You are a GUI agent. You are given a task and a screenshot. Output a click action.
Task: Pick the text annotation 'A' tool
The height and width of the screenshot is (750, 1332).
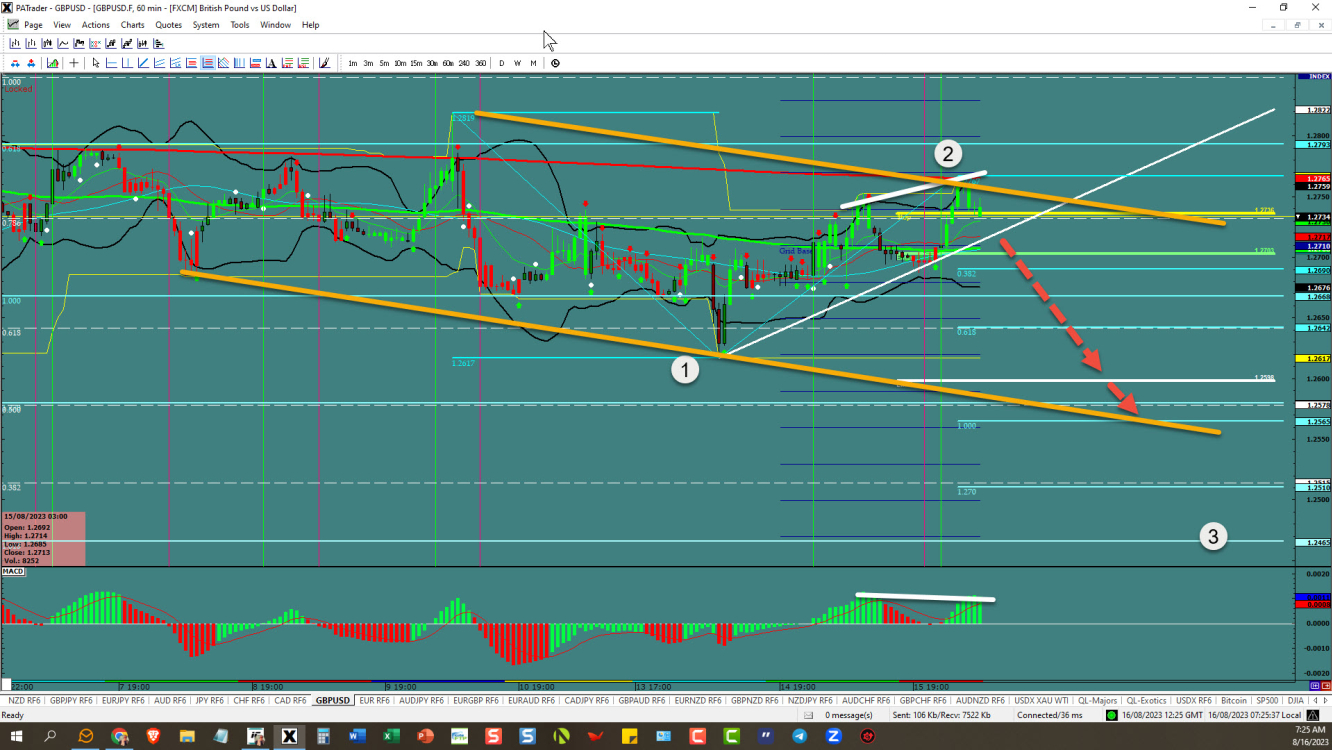coord(271,63)
